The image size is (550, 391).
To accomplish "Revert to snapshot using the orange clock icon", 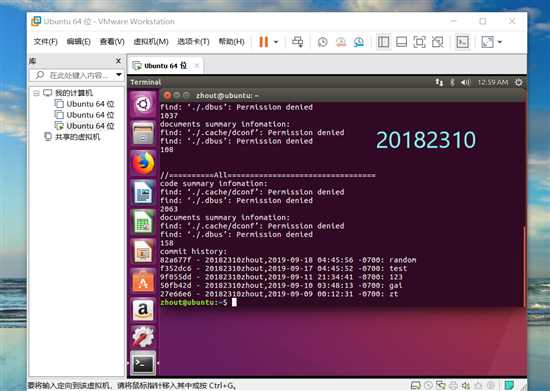I will [x=341, y=42].
